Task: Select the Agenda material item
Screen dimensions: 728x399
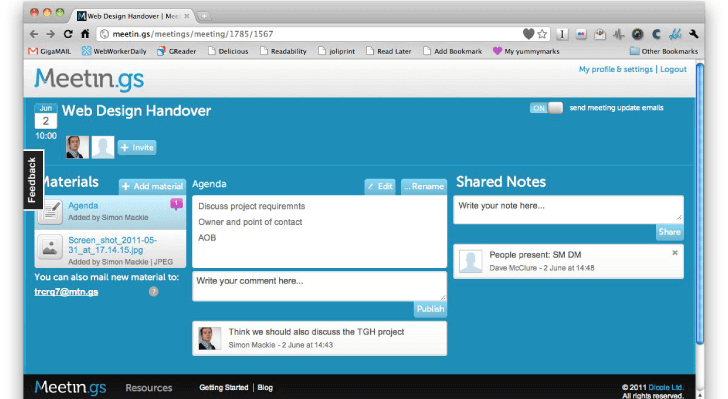Action: point(110,212)
